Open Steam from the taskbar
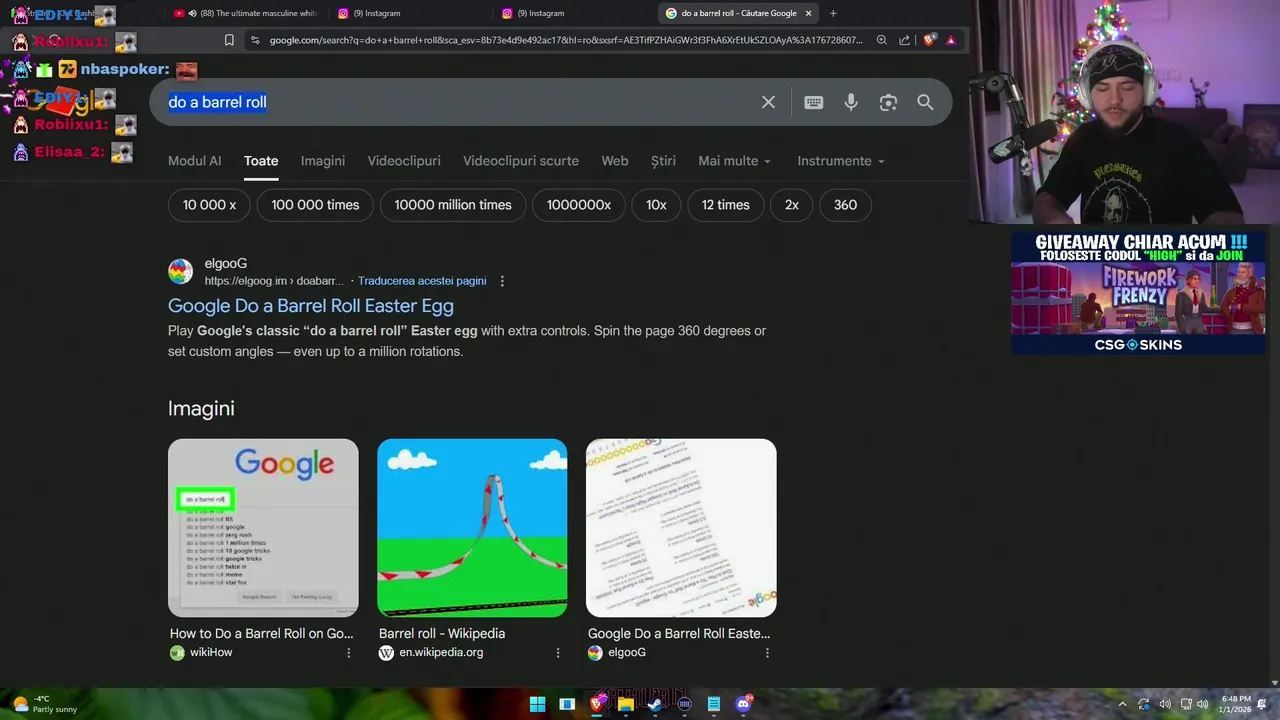The height and width of the screenshot is (720, 1280). pos(655,704)
